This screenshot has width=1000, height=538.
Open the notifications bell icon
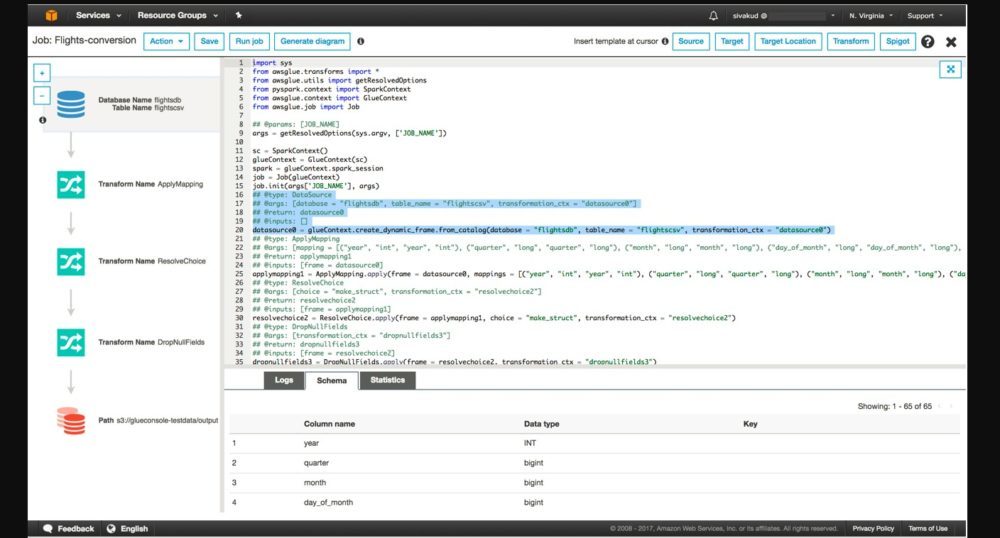713,16
